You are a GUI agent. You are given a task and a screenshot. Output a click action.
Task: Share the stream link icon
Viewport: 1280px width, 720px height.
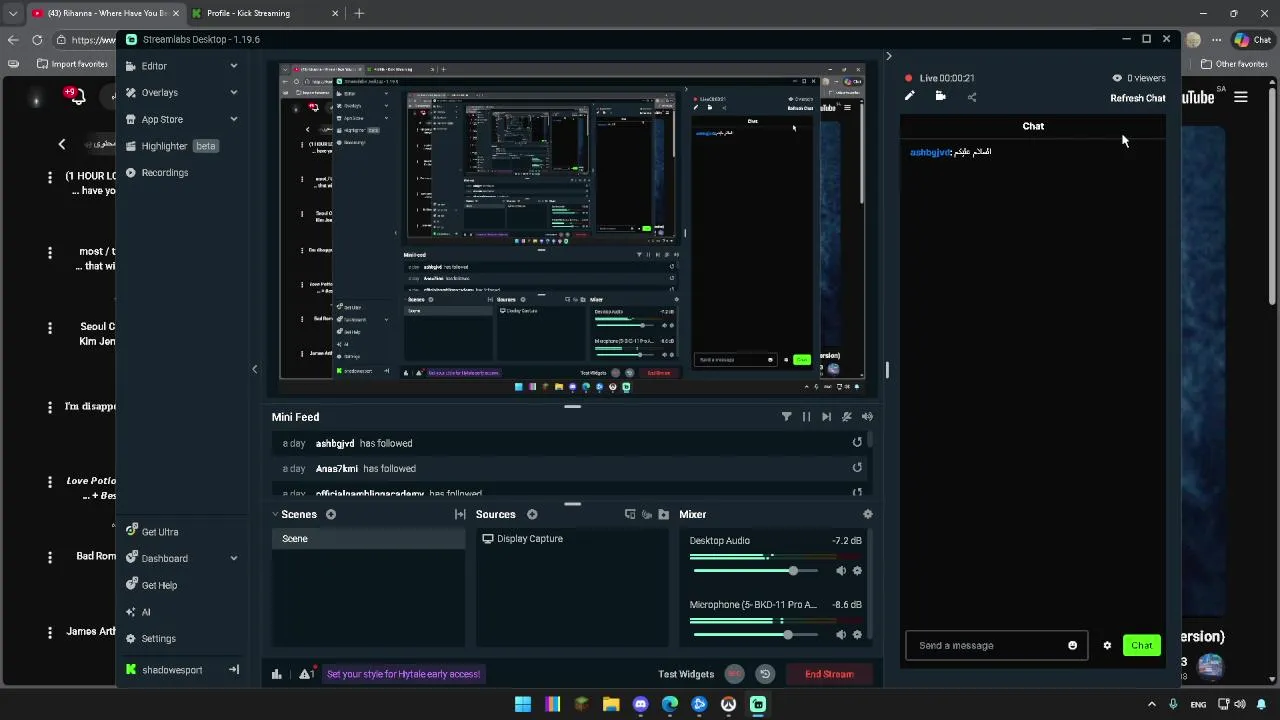[x=972, y=97]
